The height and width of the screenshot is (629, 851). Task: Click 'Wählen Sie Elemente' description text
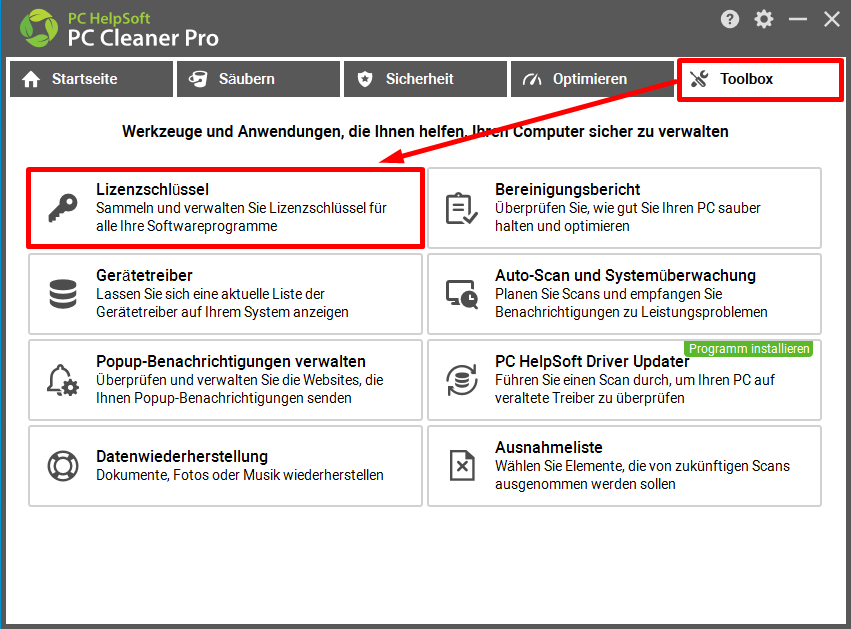coord(643,475)
